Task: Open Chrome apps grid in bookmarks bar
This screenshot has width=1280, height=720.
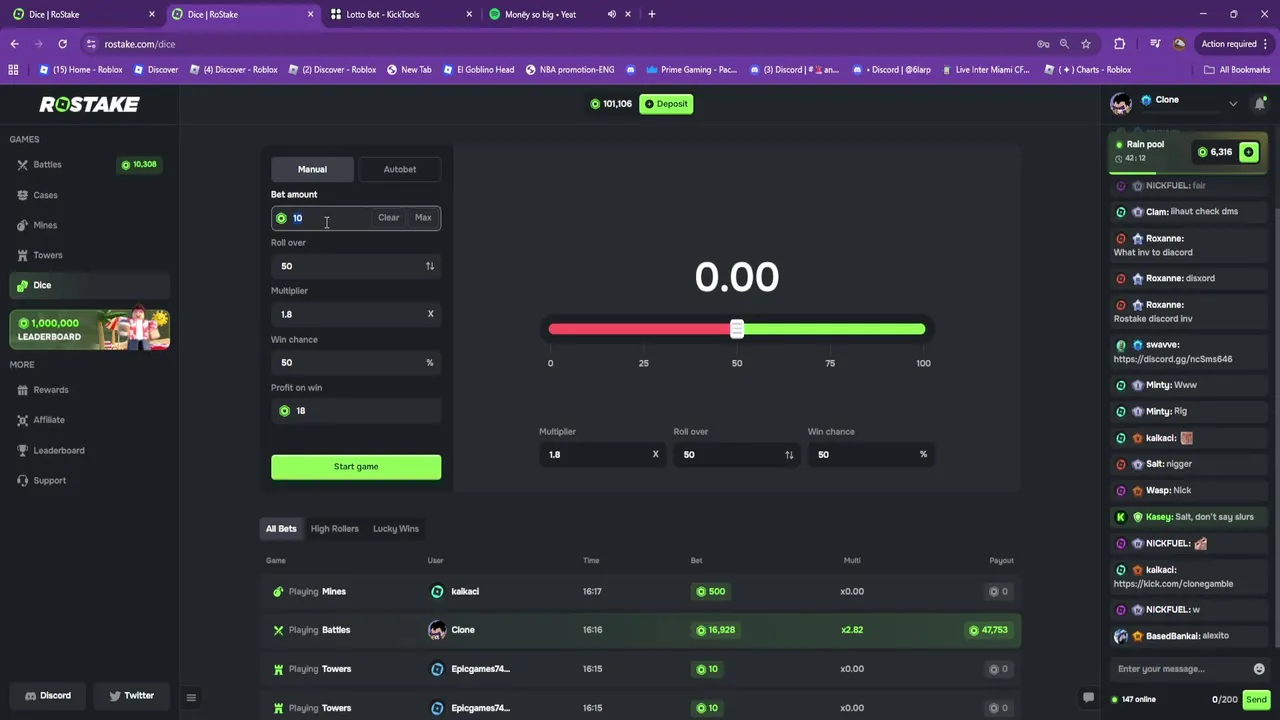Action: point(13,70)
